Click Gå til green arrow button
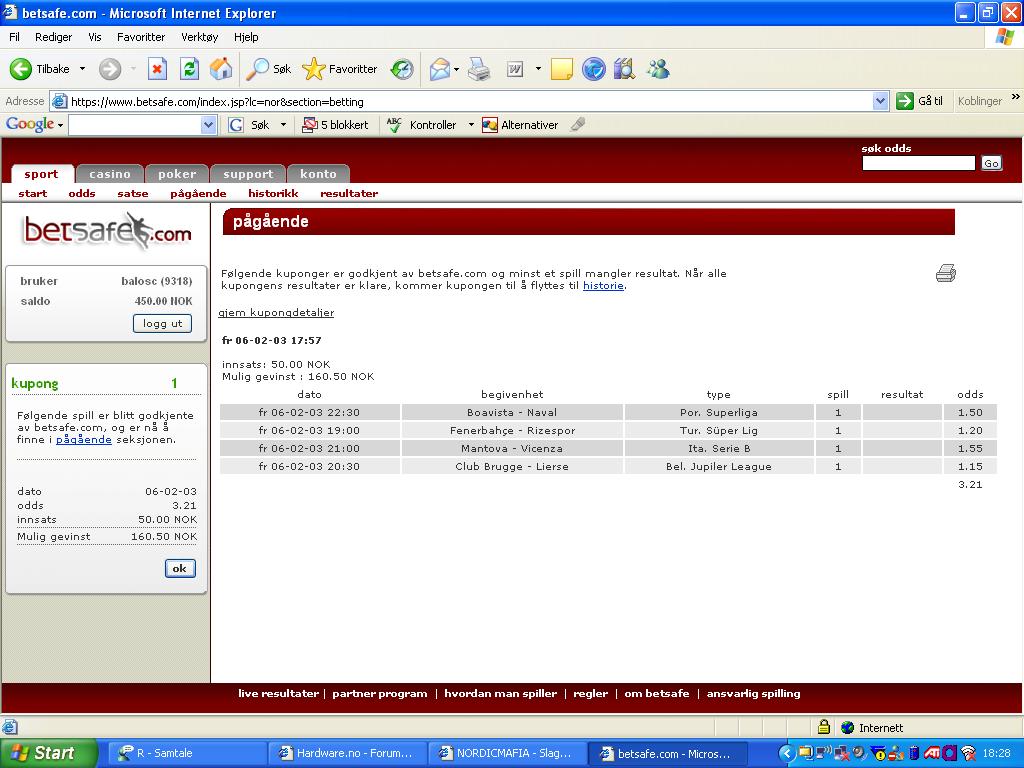The height and width of the screenshot is (768, 1024). coord(905,101)
